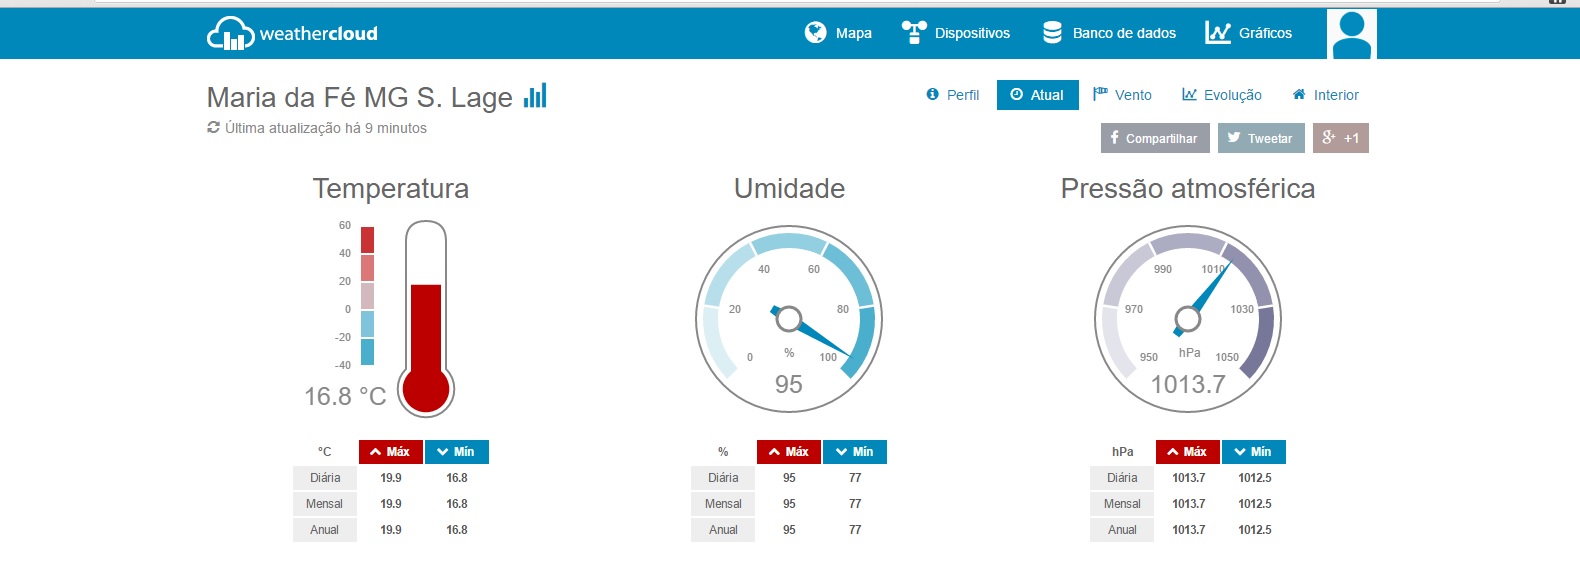Click Diária row label in temperature table
Screen dimensions: 1580x583
pos(325,478)
